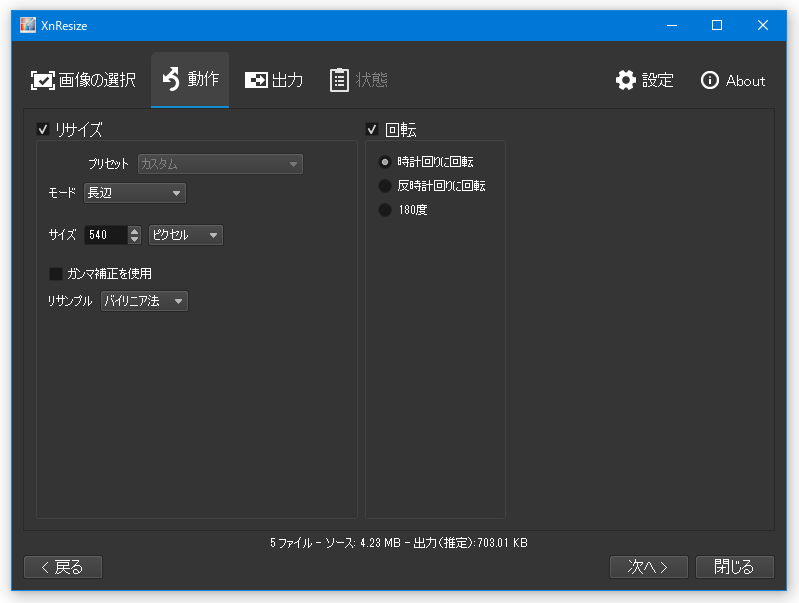
Task: Click the 状態 tab
Action: coord(359,80)
